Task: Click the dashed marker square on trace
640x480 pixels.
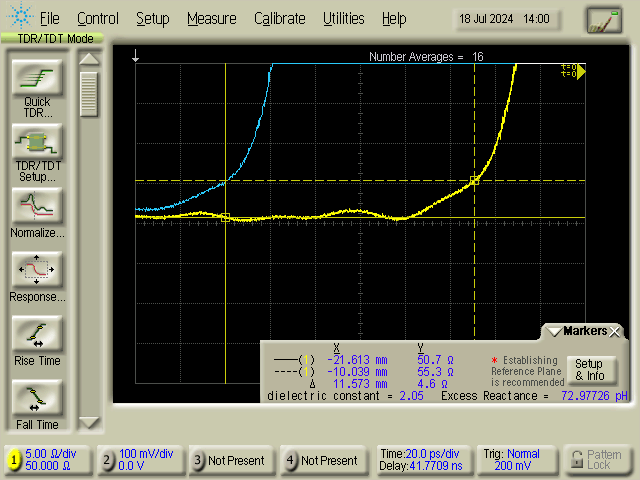Action: tap(474, 180)
